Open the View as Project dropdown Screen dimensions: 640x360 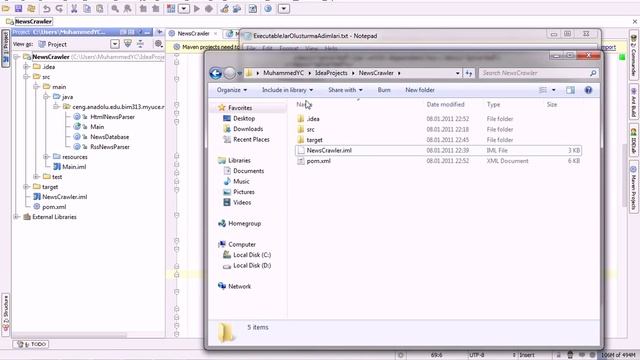coord(115,44)
